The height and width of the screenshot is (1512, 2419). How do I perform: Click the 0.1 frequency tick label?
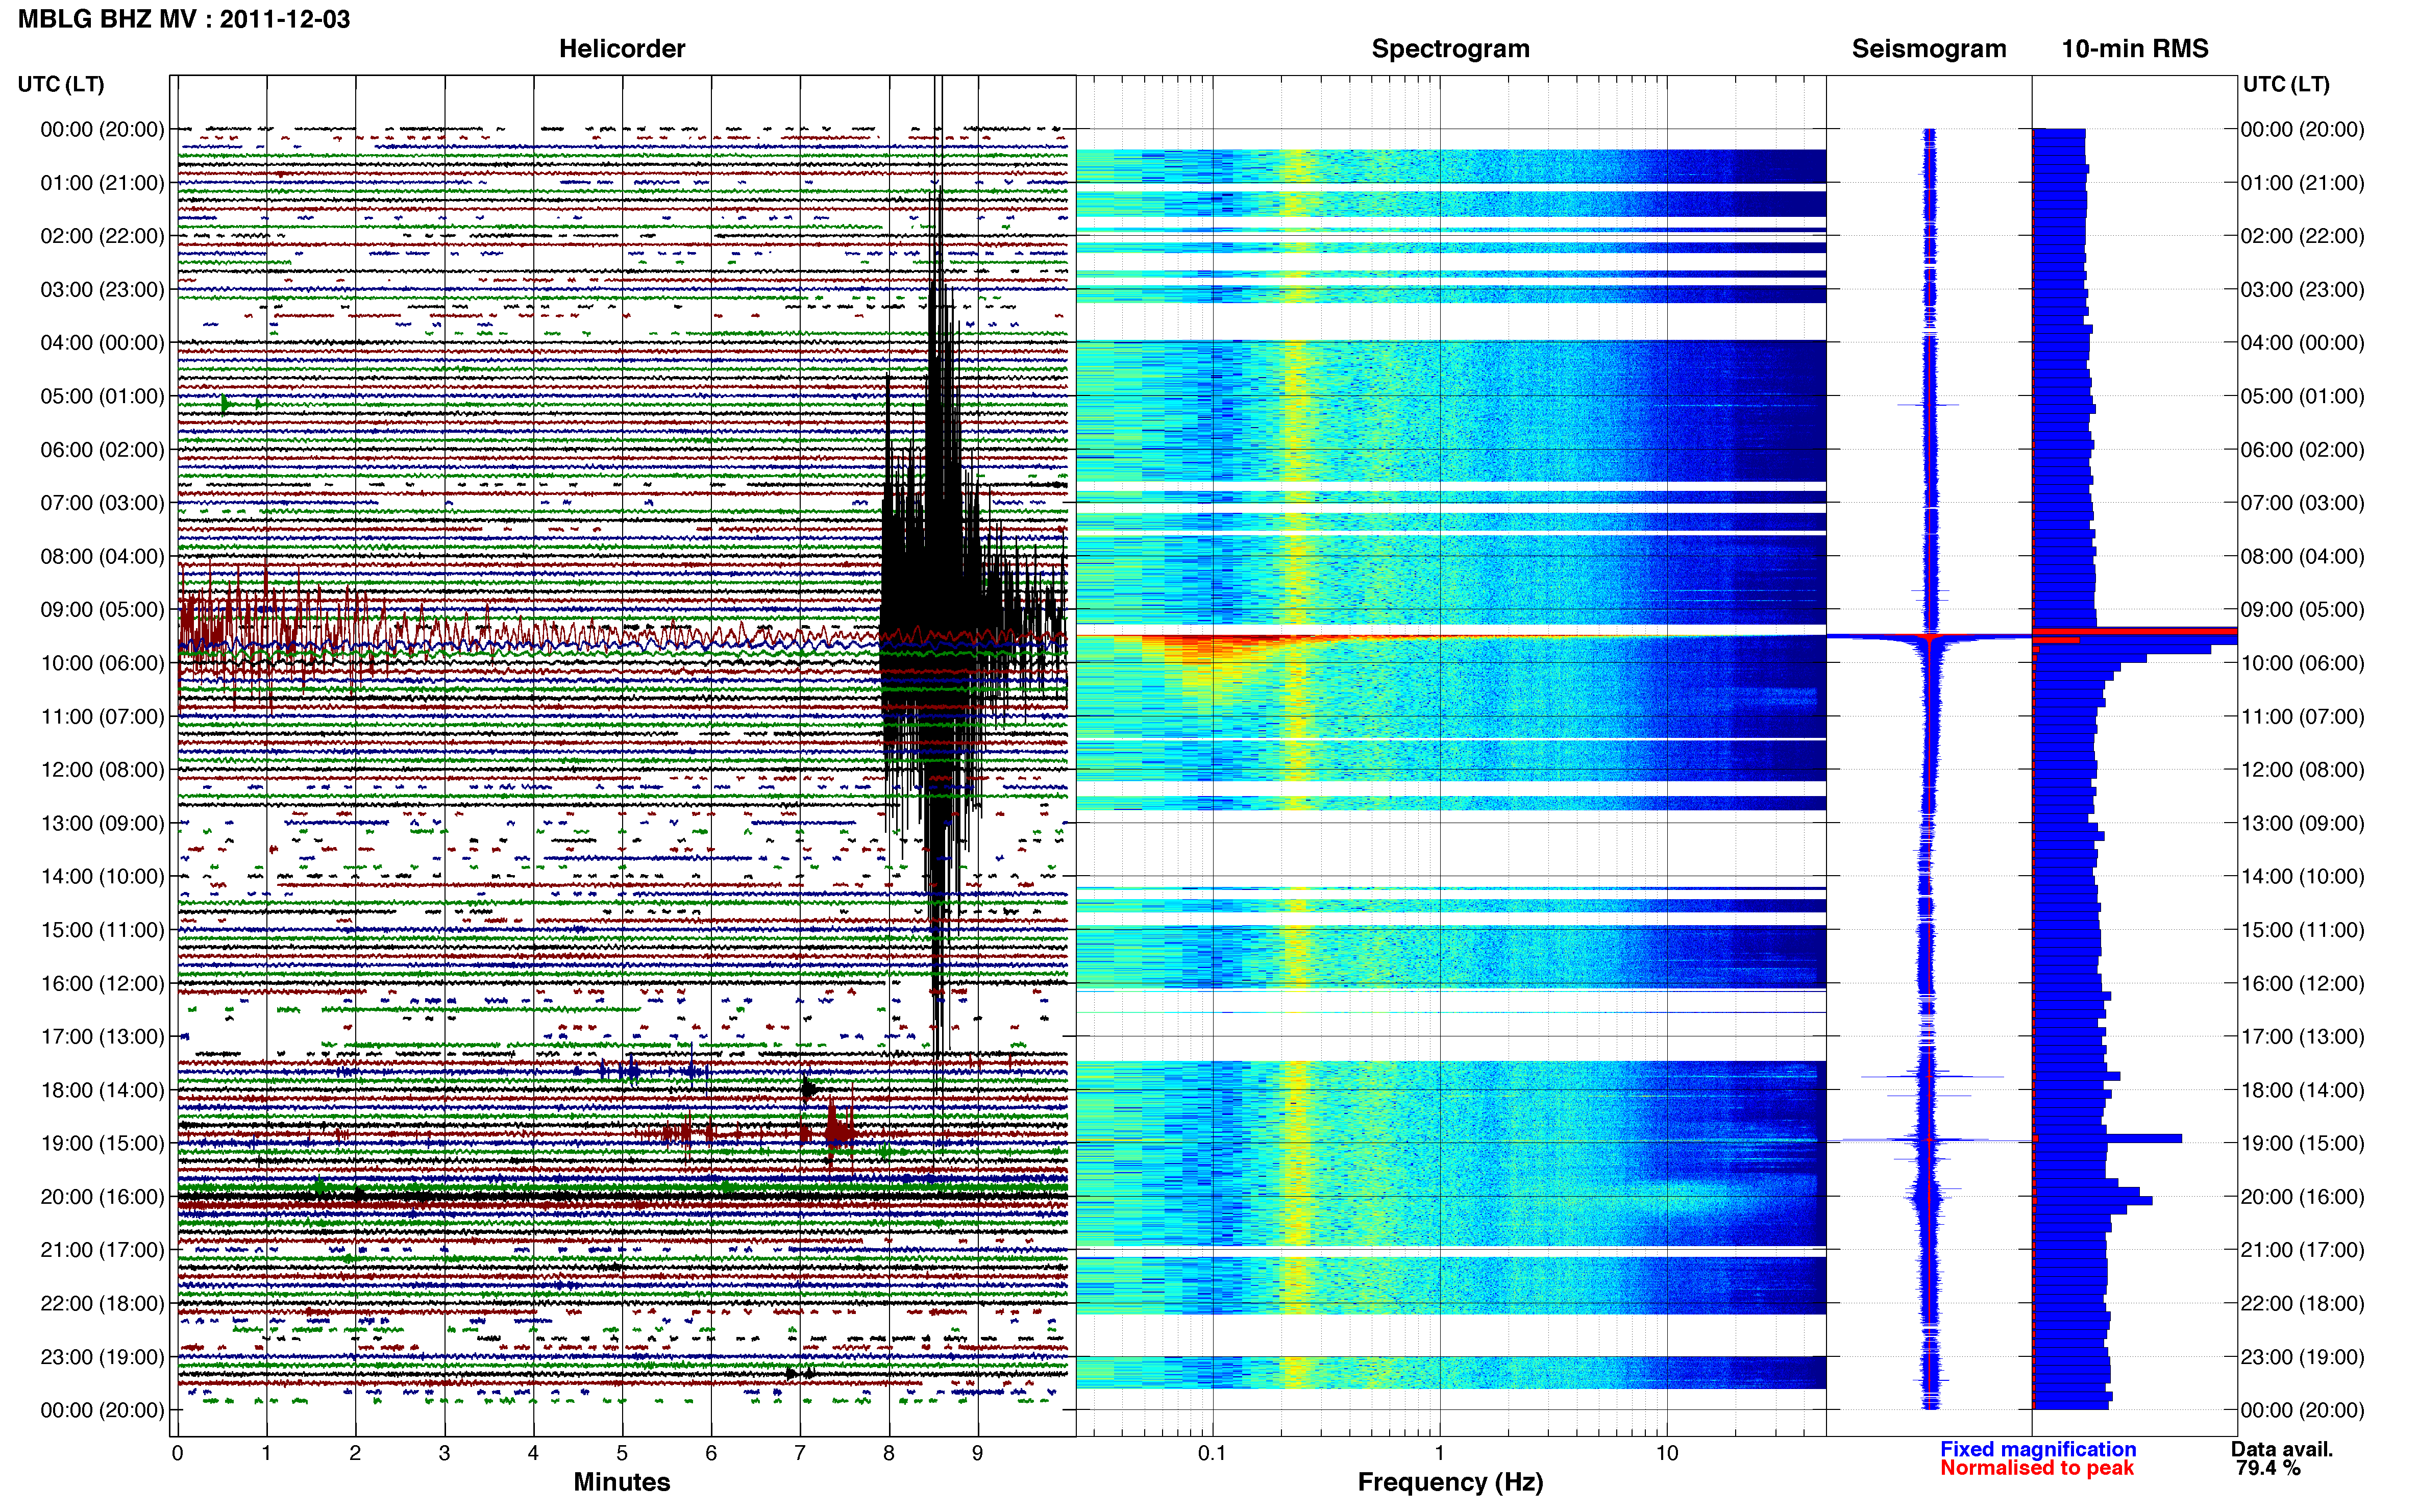tap(1212, 1452)
